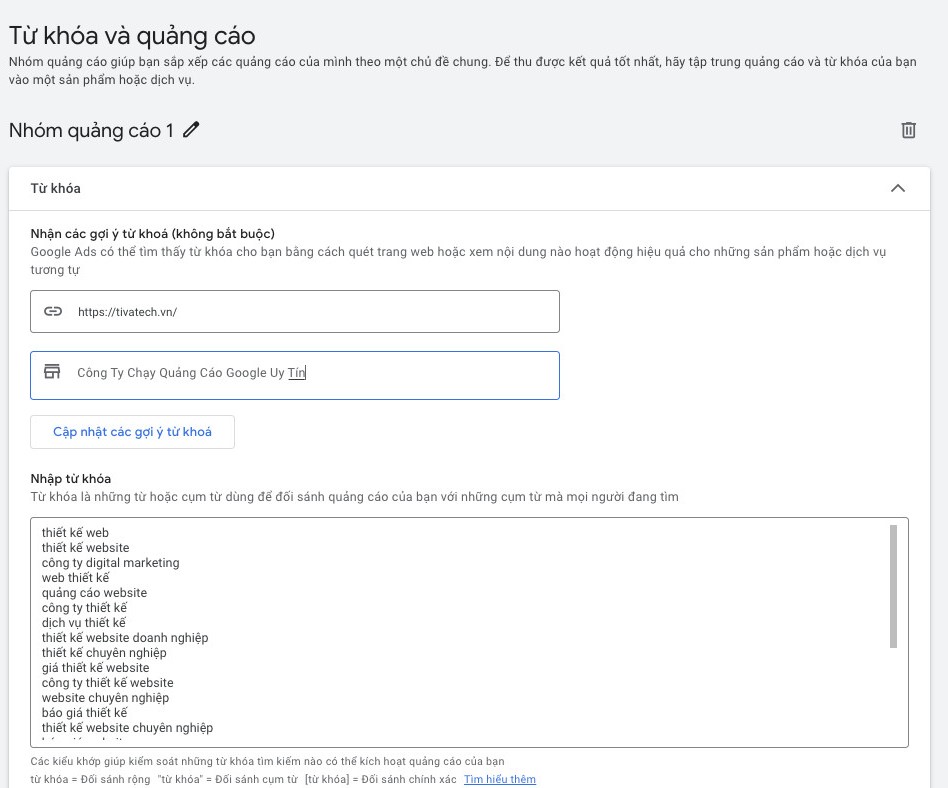Click the Nhóm quảng cáo 1 title
The image size is (948, 788).
pos(91,130)
